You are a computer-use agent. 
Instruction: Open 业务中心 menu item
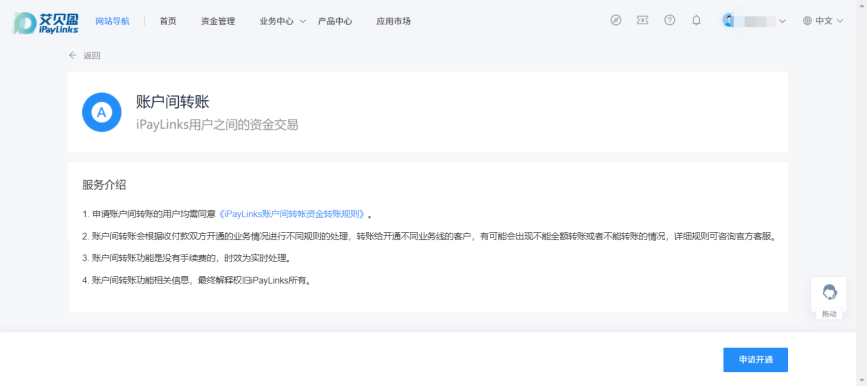pos(276,21)
